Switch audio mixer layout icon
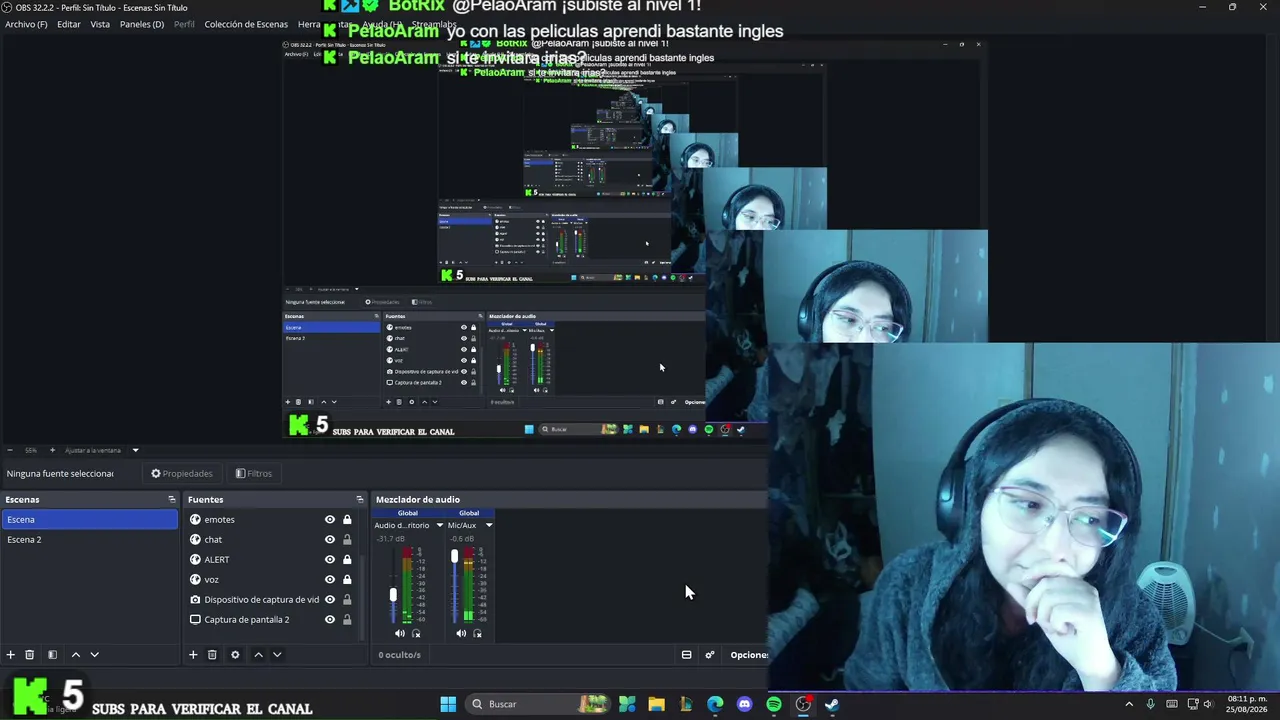 [x=686, y=655]
